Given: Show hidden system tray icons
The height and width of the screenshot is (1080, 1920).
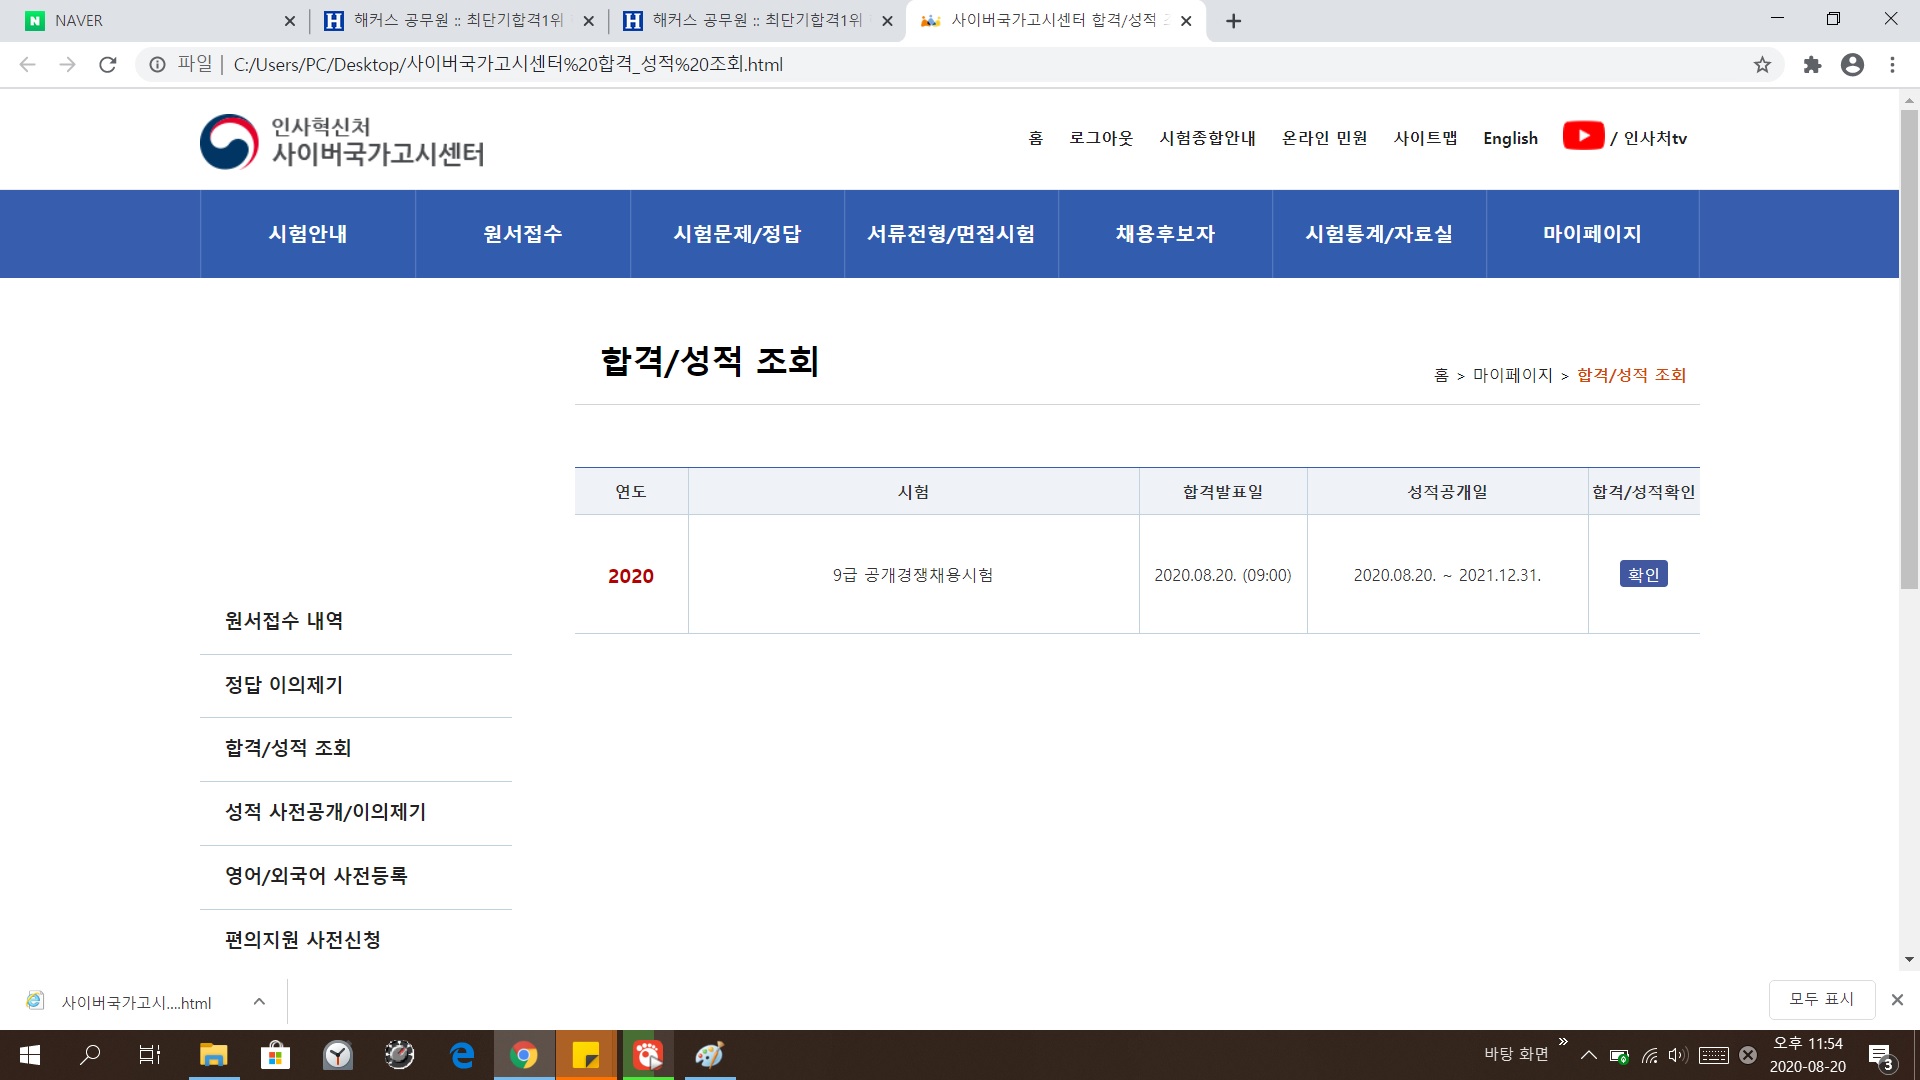Looking at the screenshot, I should coord(1588,1055).
